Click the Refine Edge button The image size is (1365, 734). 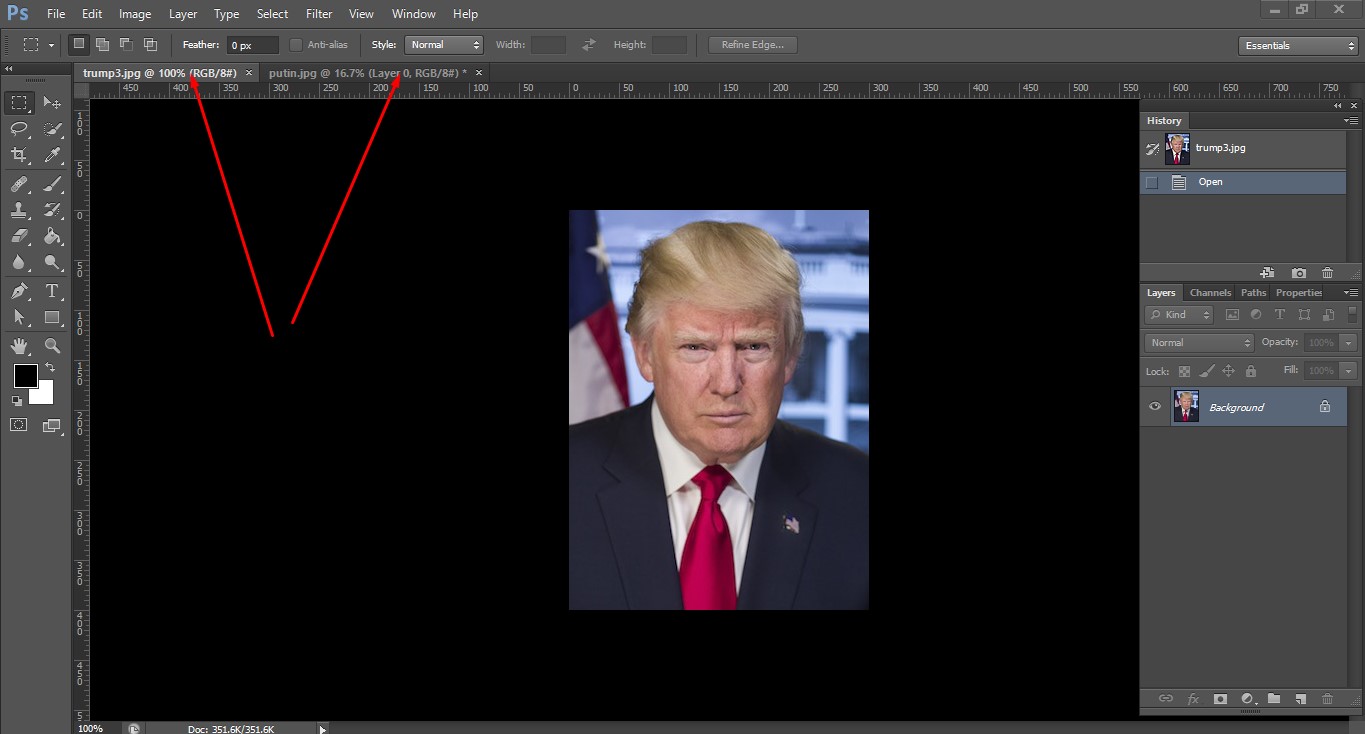753,44
